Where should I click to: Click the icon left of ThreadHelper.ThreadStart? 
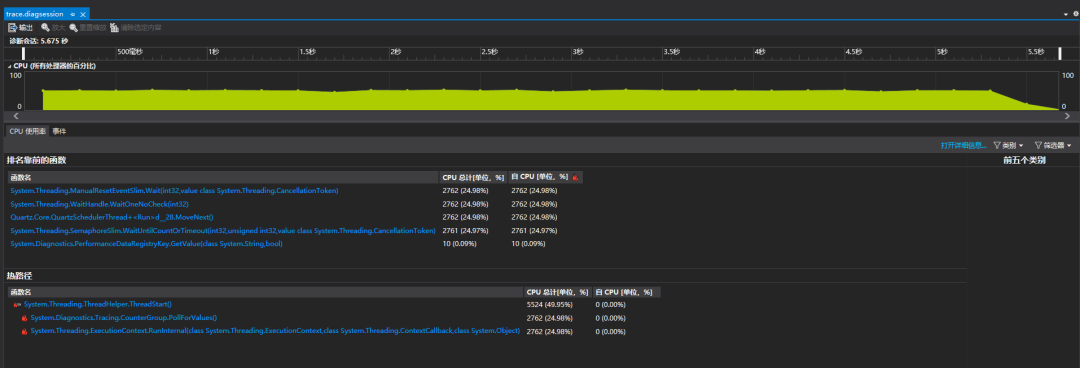[x=17, y=304]
